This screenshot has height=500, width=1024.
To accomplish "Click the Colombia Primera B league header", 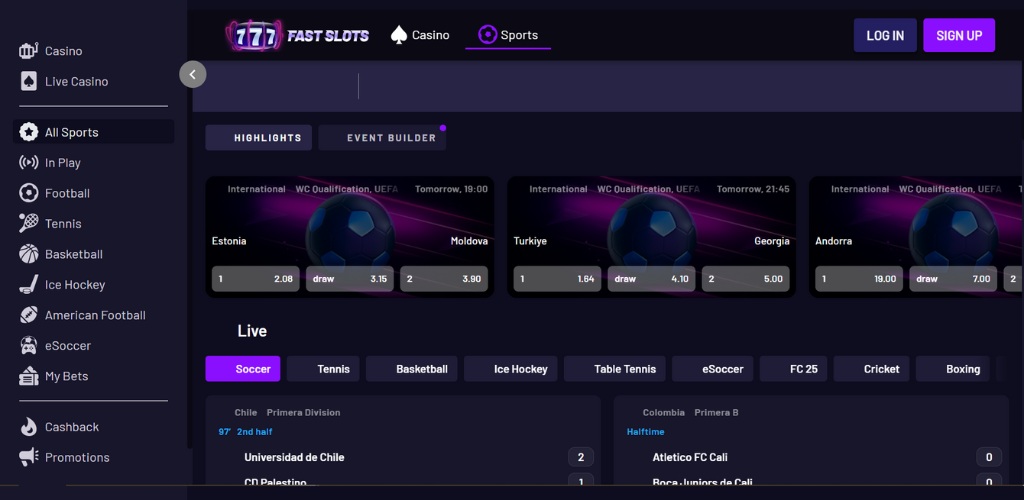I will point(690,413).
